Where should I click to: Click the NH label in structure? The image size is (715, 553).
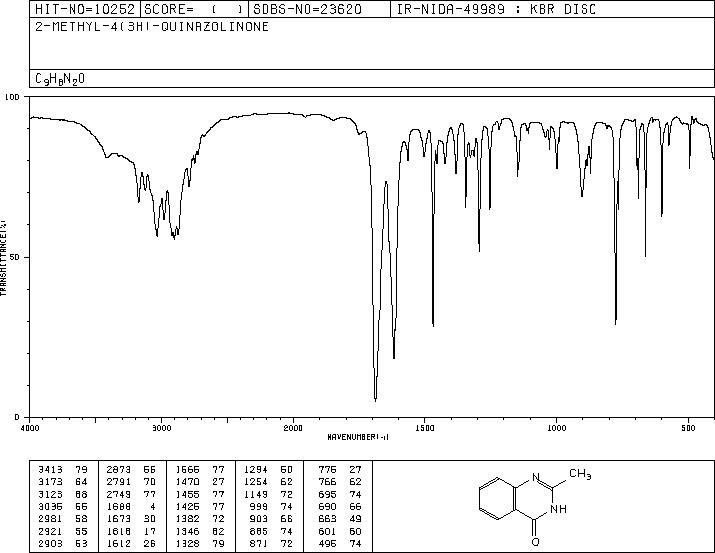point(559,508)
